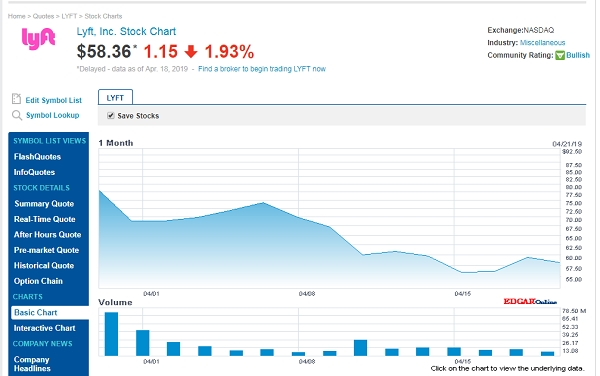Click the Edit Symbol List page icon

pos(16,99)
